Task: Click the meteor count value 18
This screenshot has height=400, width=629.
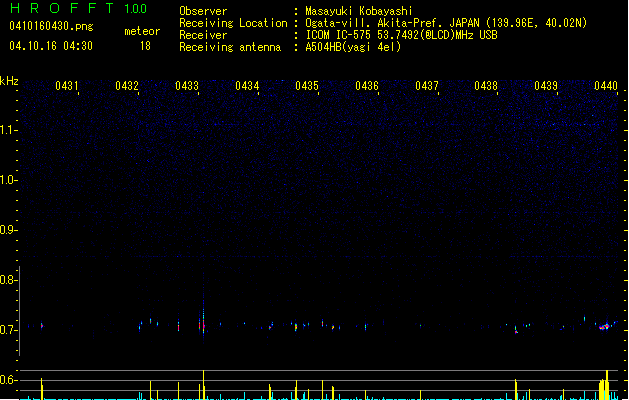Action: tap(145, 46)
